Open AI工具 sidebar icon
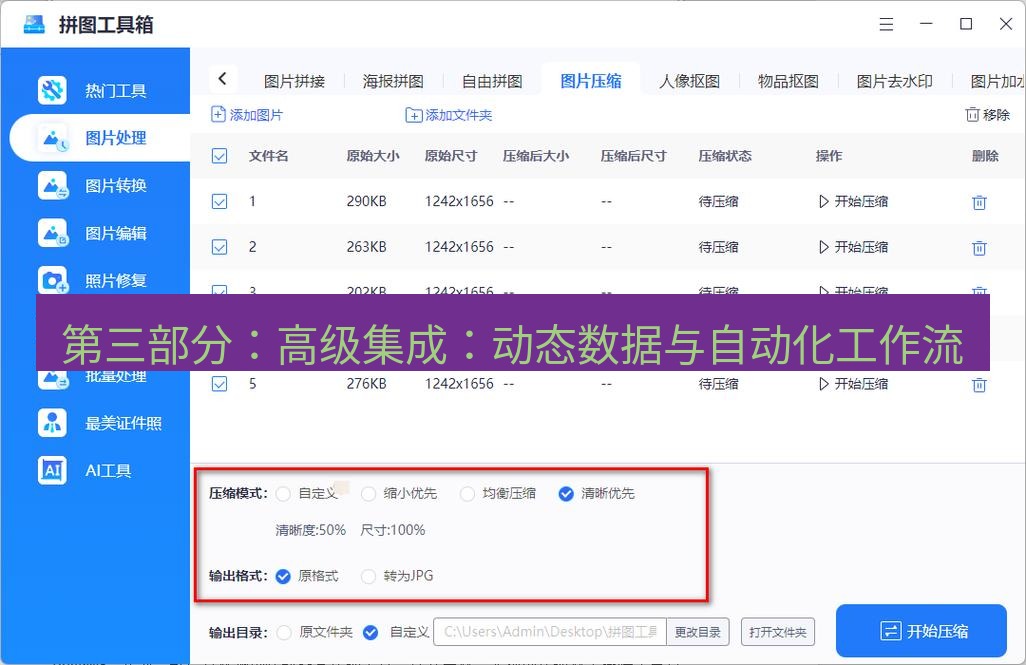Screen dimensions: 1026x665 [x=52, y=470]
